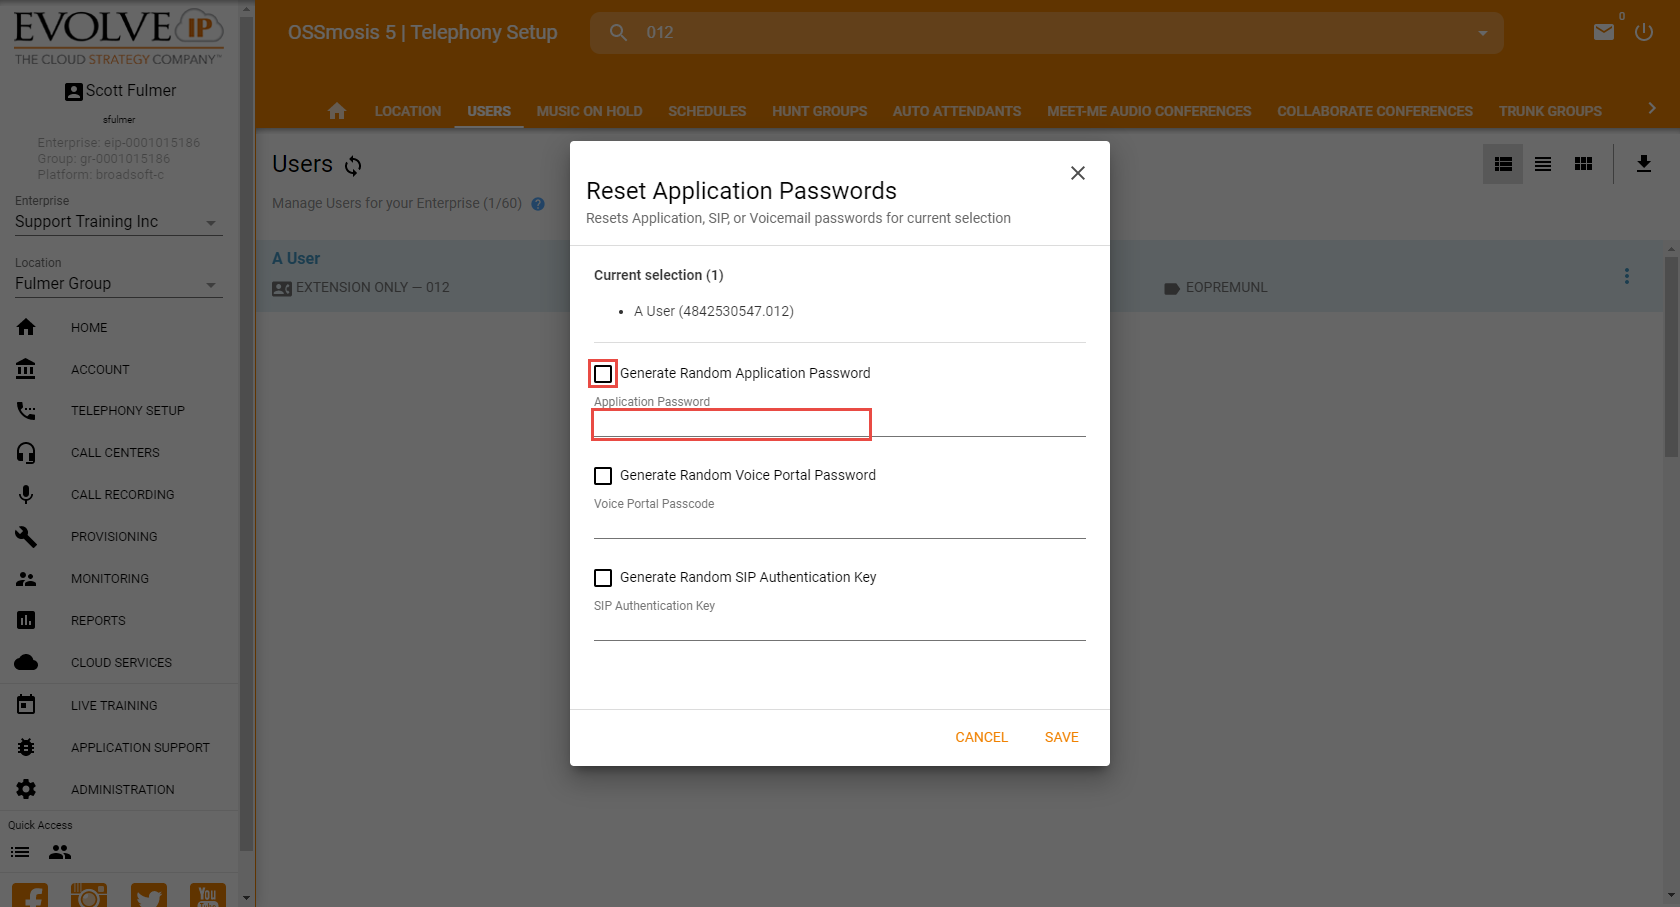The image size is (1680, 907).
Task: Click the Application Password input field
Action: click(731, 424)
